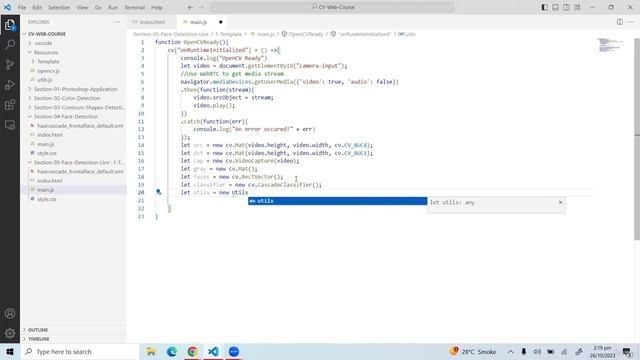The image size is (640, 360).
Task: Click the editor vertical scrollbar
Action: pyautogui.click(x=637, y=139)
